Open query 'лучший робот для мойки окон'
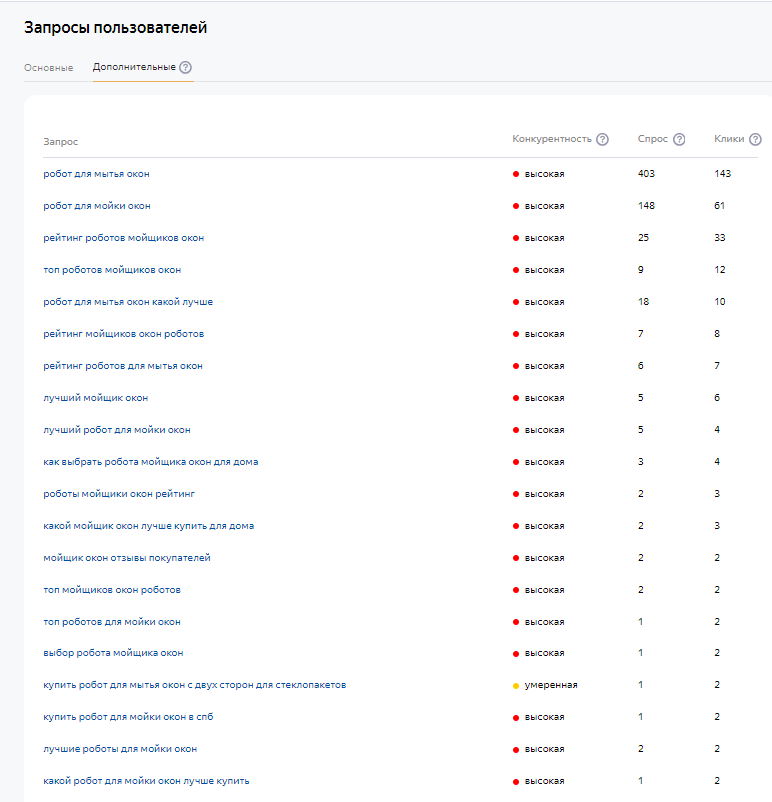Viewport: 772px width, 802px height. coord(117,430)
